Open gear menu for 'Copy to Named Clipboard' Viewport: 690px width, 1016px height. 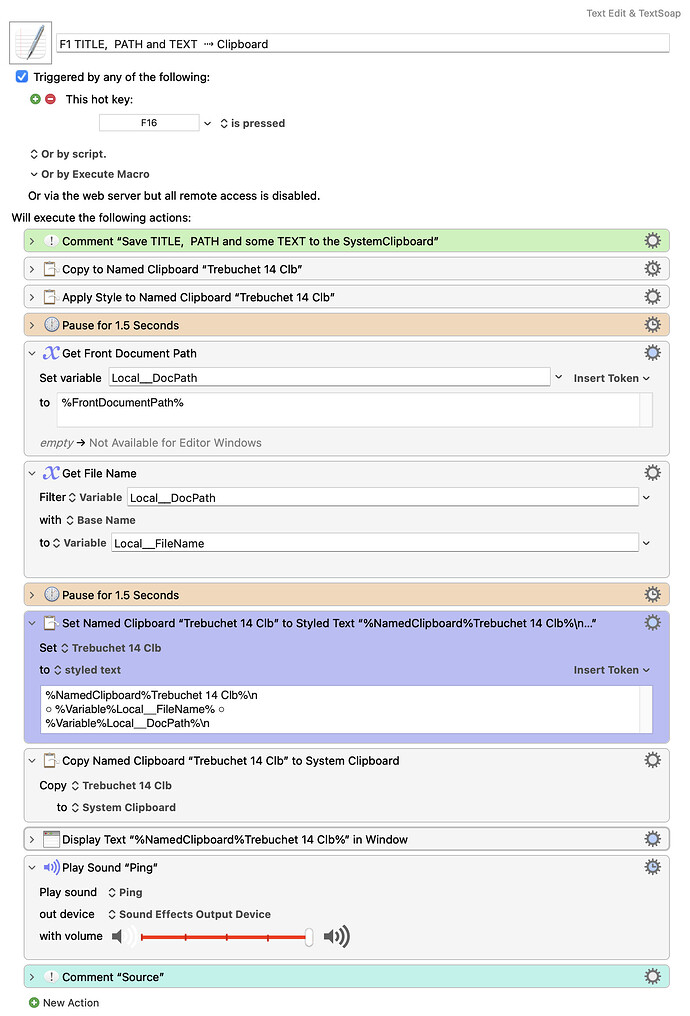click(x=652, y=268)
